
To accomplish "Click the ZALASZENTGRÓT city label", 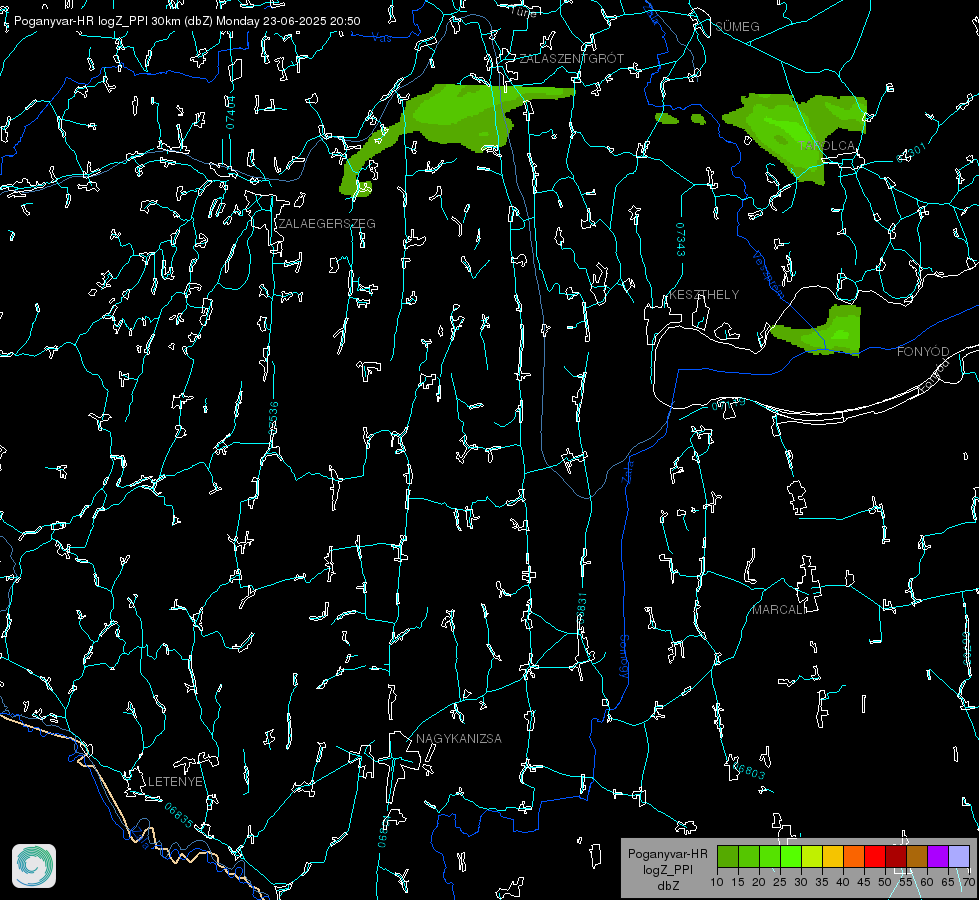I will 571,59.
